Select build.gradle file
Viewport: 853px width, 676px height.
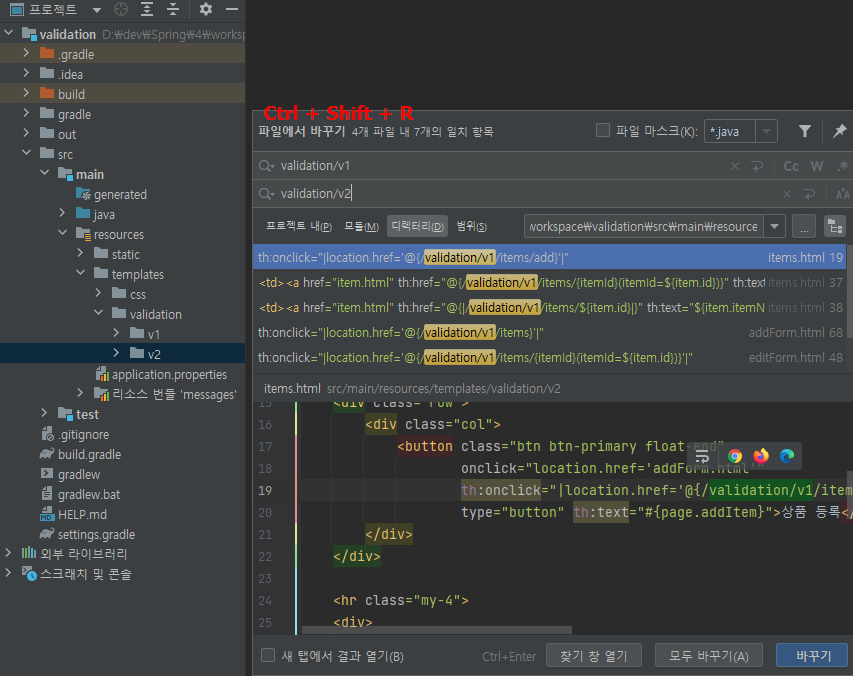pos(81,454)
